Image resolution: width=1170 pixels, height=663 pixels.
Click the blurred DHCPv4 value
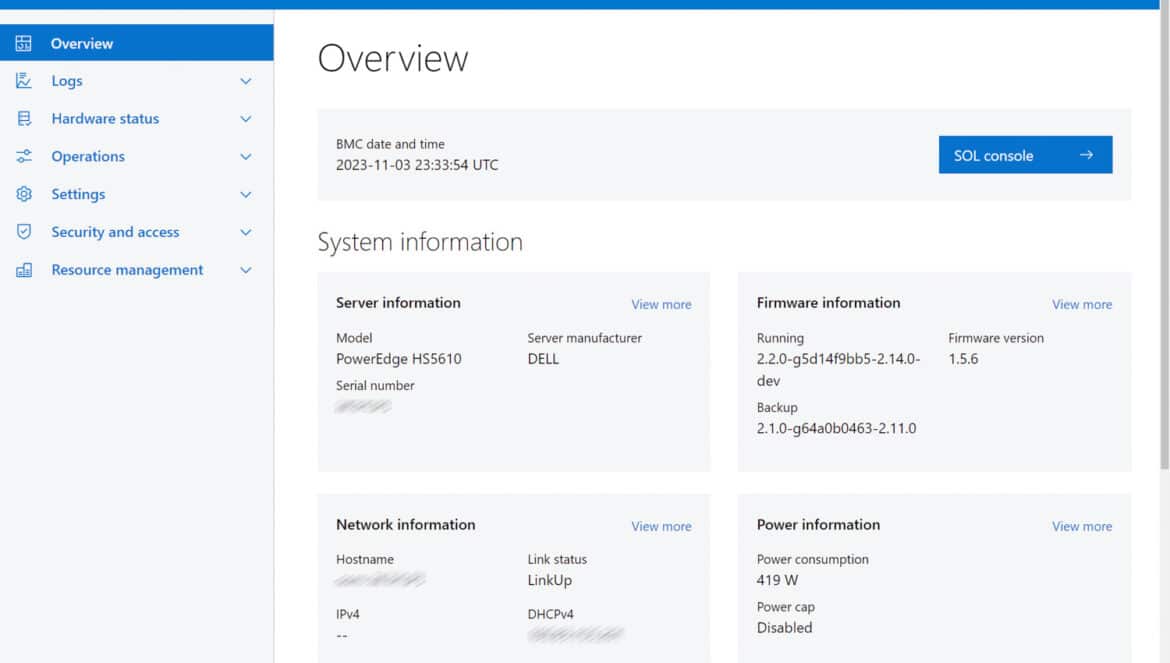(x=575, y=635)
